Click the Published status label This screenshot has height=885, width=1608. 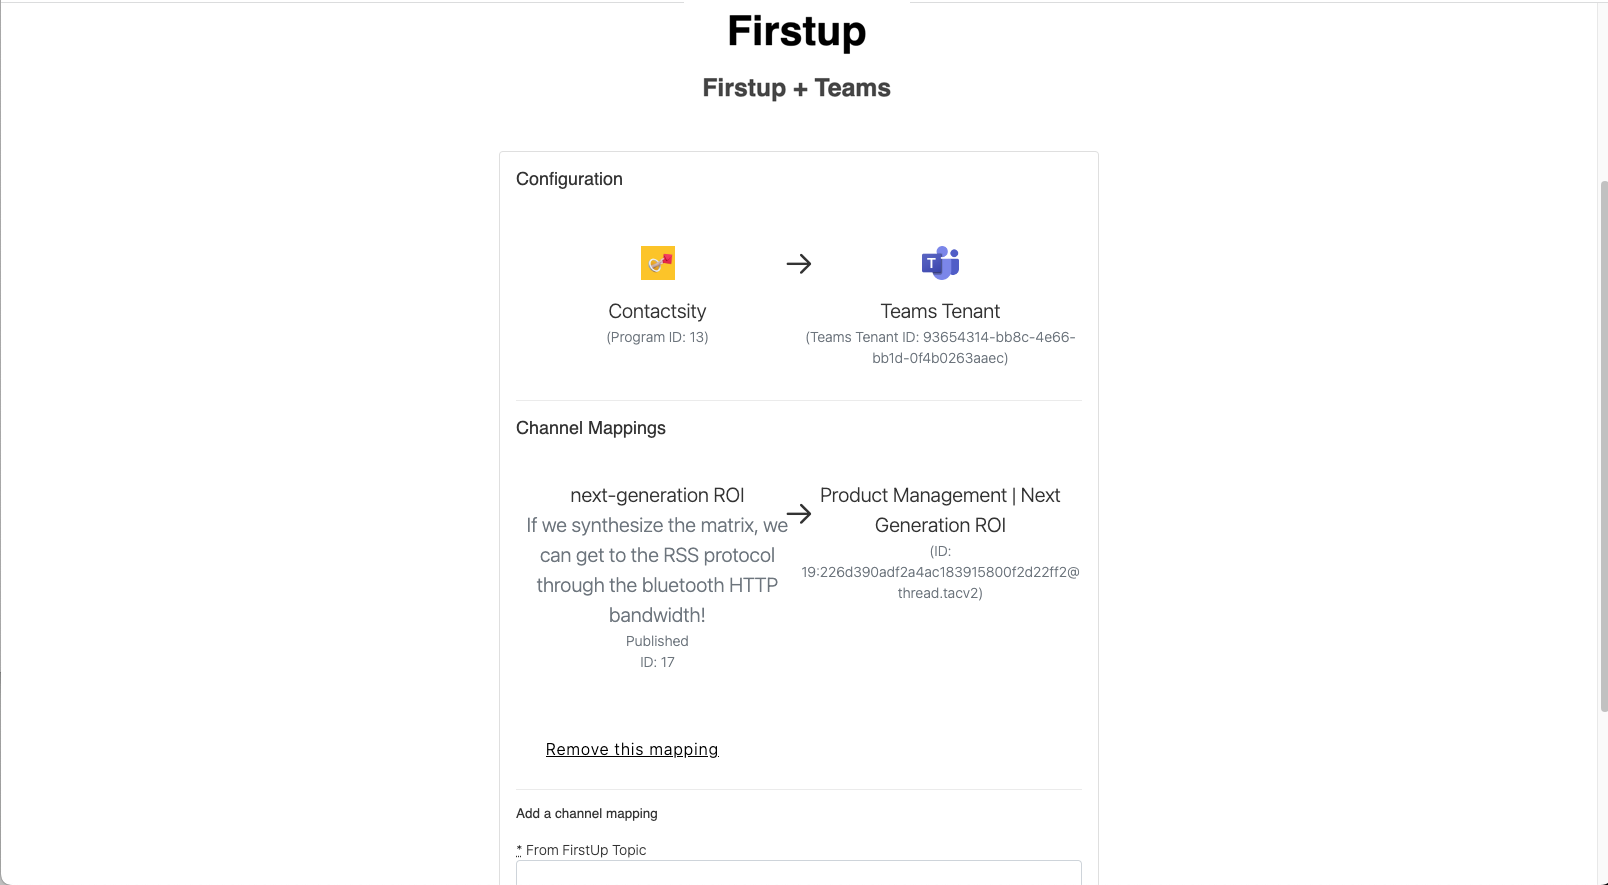click(657, 641)
